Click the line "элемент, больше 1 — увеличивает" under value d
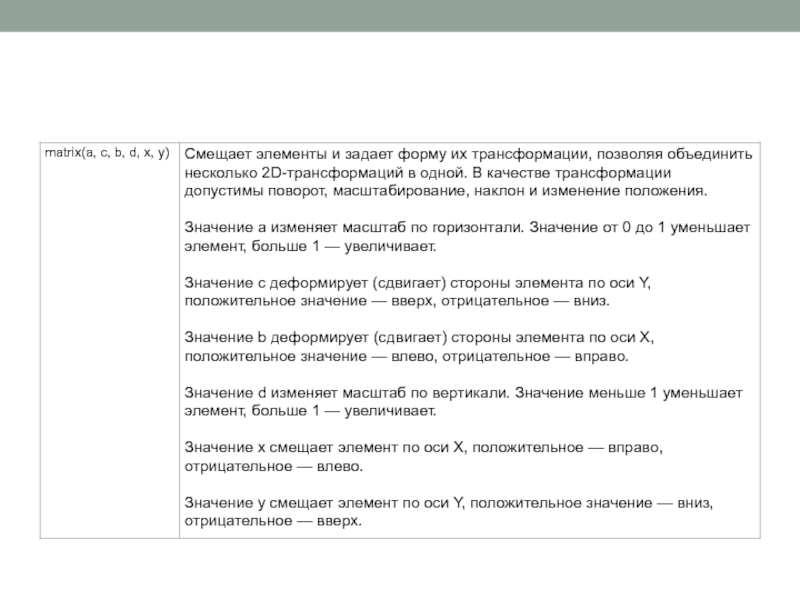The image size is (800, 600). point(310,411)
